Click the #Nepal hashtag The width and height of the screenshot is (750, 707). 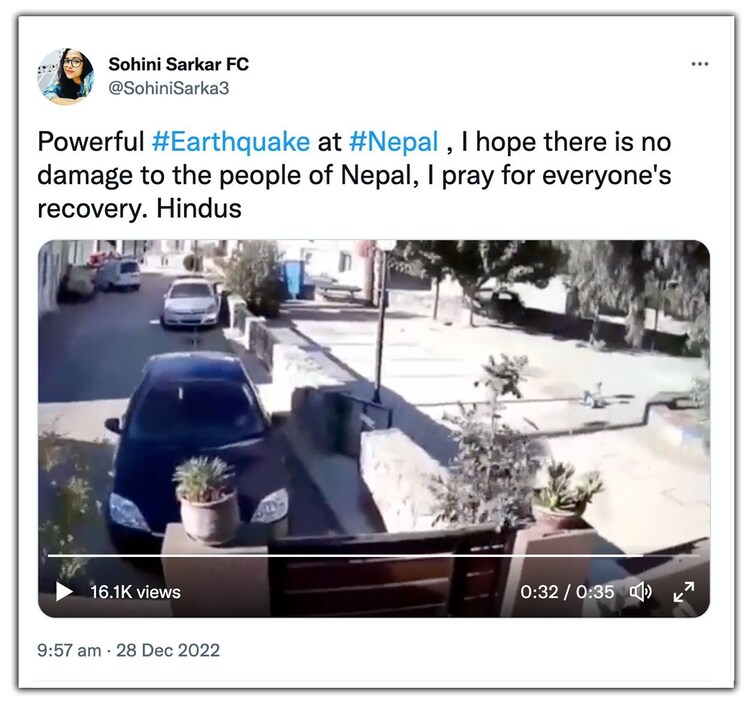tap(393, 142)
